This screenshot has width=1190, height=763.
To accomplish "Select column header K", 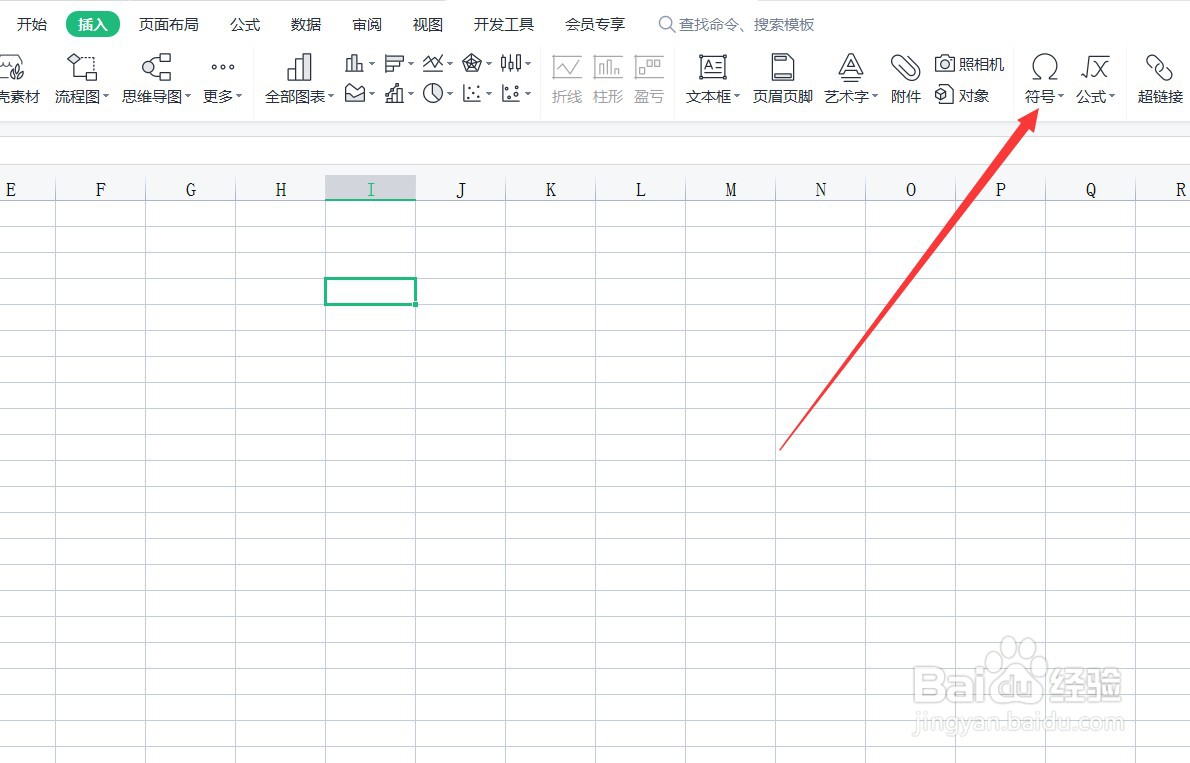I will pyautogui.click(x=550, y=188).
